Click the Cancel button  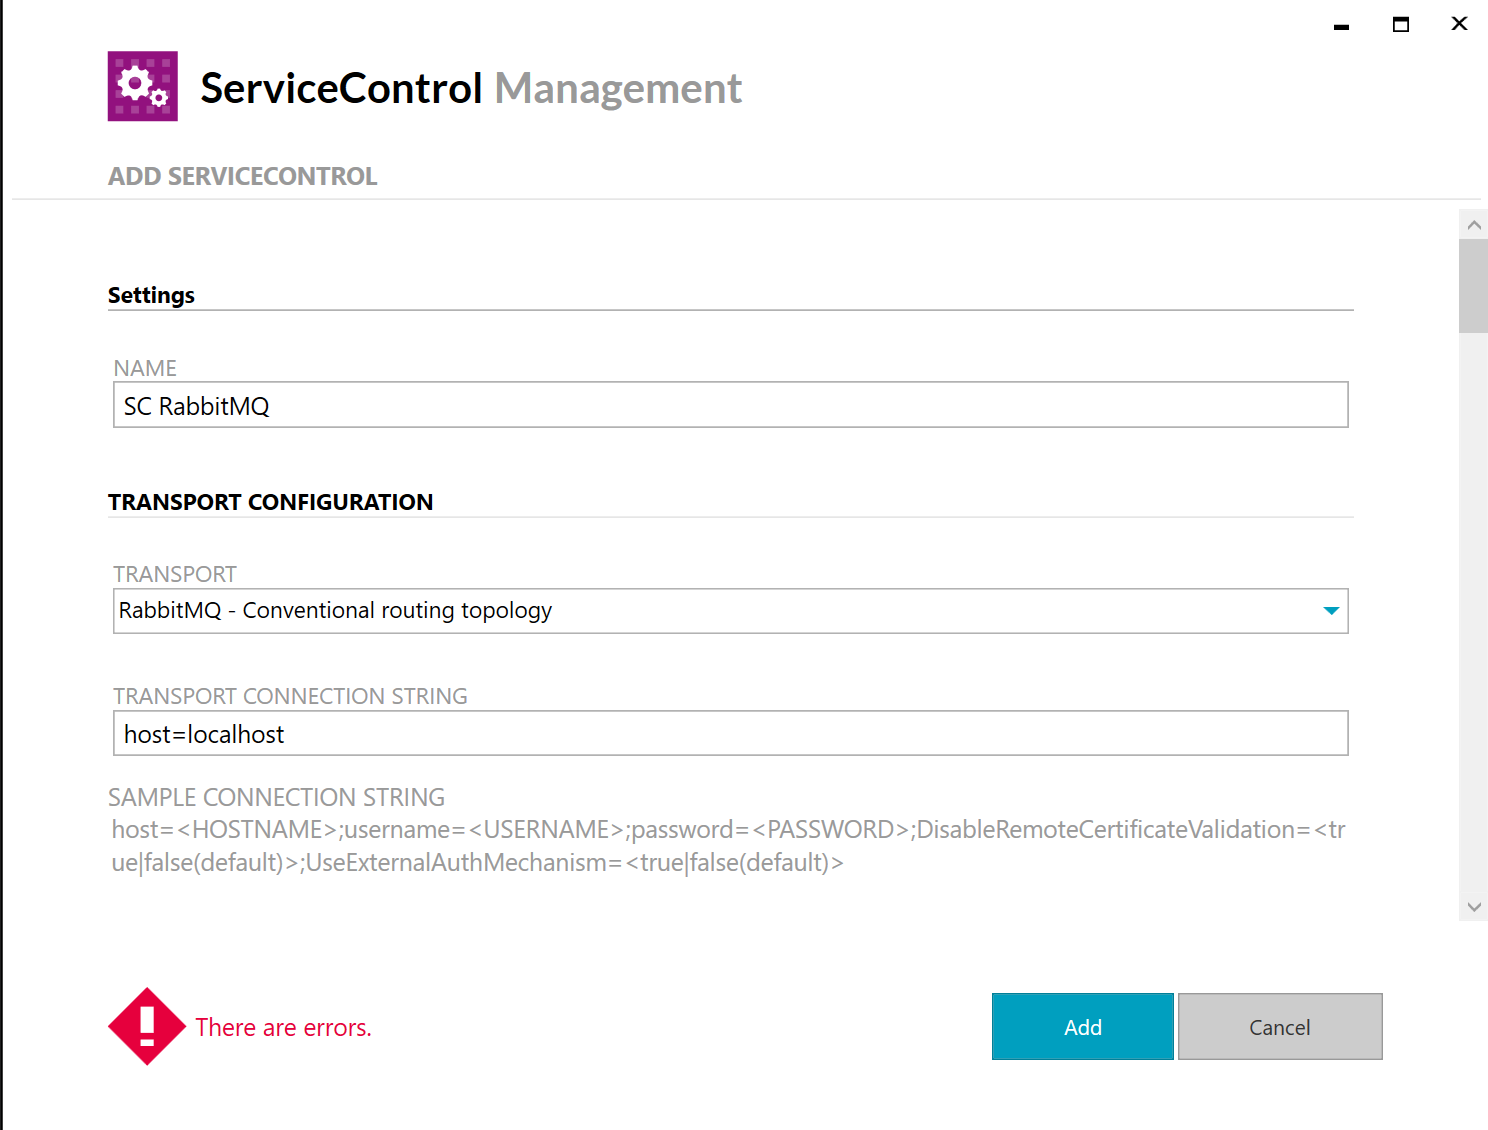[1279, 1026]
